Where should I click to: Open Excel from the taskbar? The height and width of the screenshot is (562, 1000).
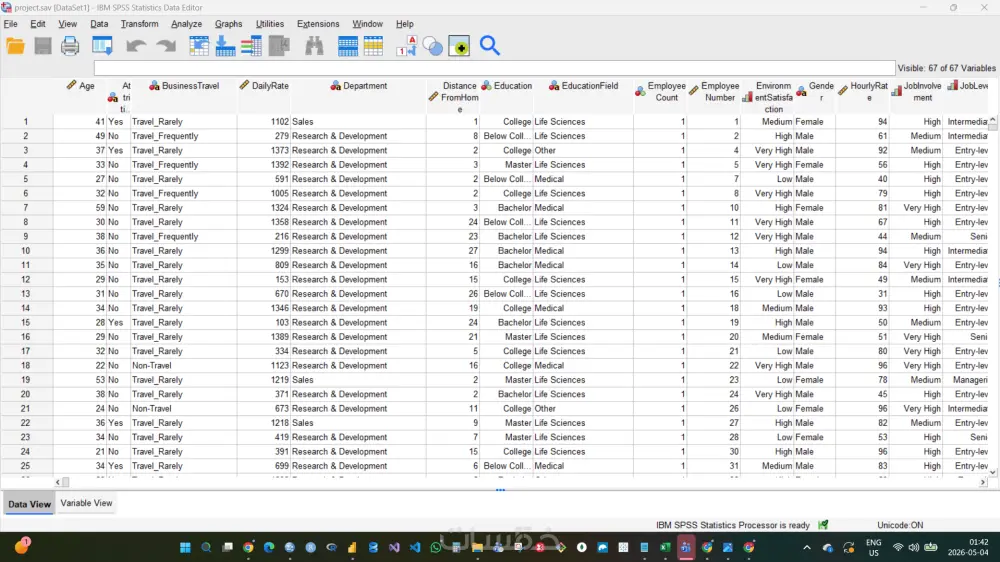click(x=665, y=547)
